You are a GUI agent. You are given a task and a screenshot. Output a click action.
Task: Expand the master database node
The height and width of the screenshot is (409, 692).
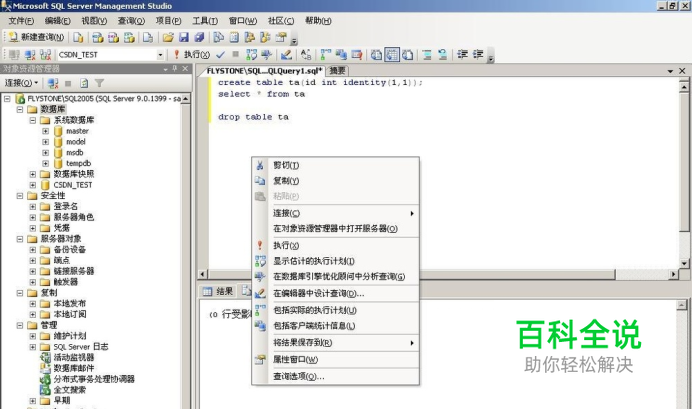click(x=45, y=131)
